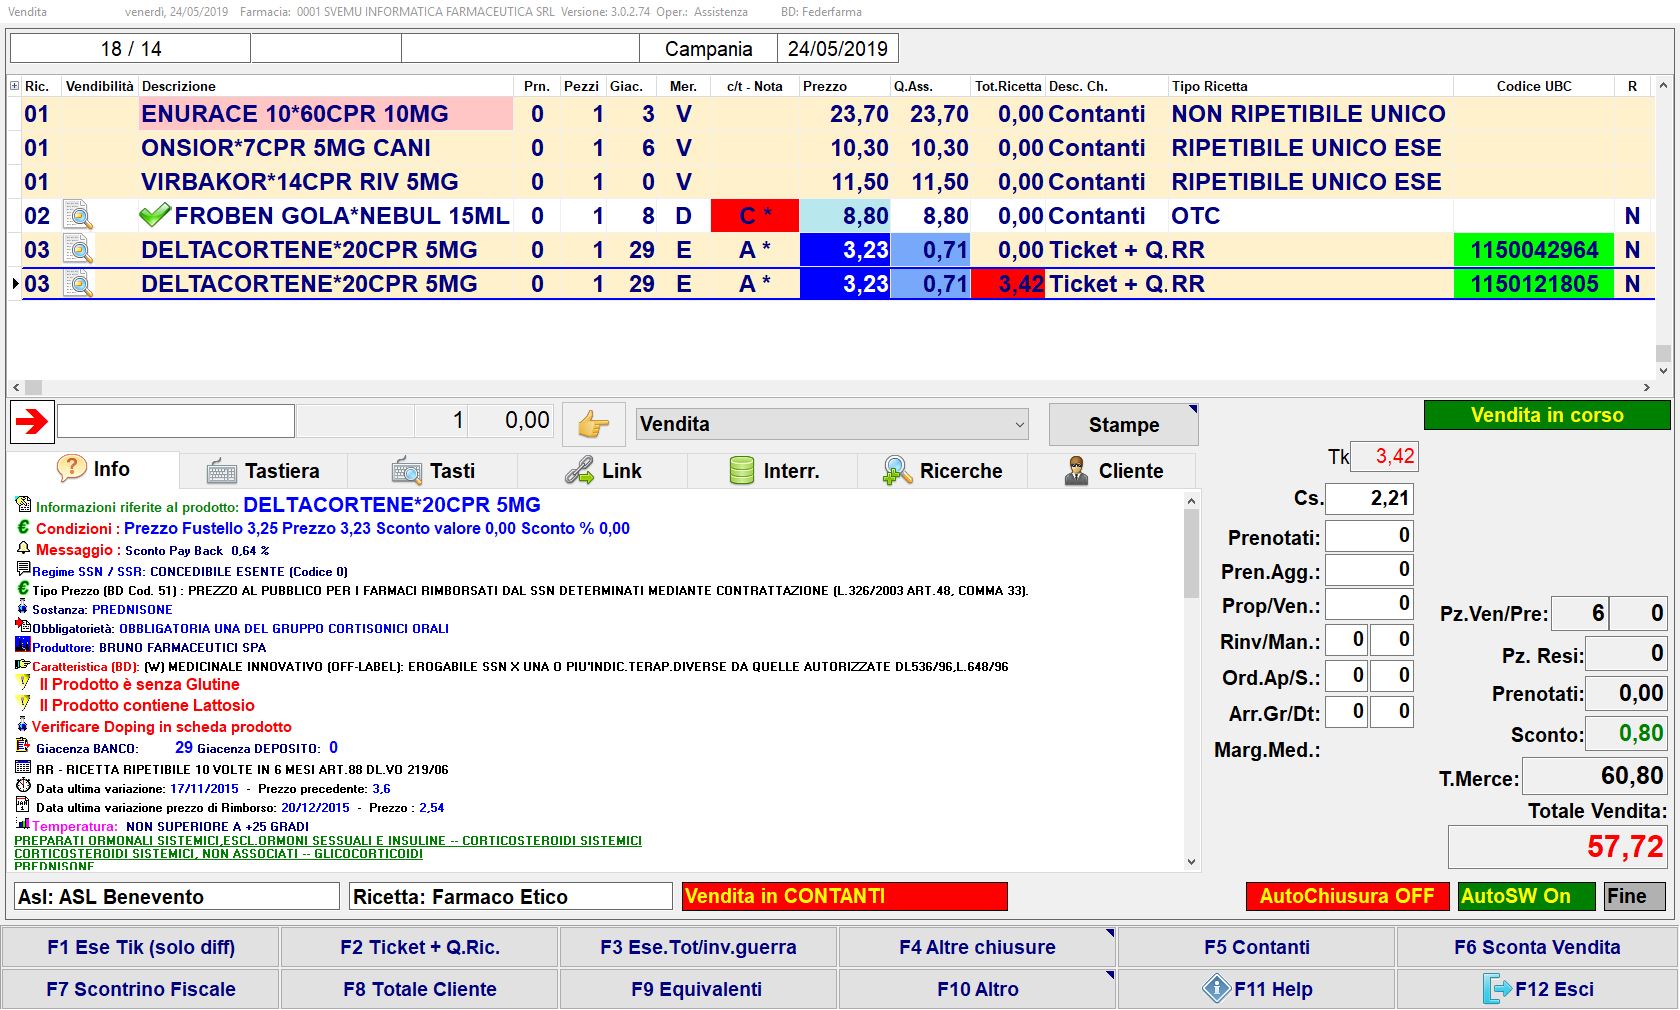
Task: Click the red arrow icon beside input field
Action: click(32, 422)
